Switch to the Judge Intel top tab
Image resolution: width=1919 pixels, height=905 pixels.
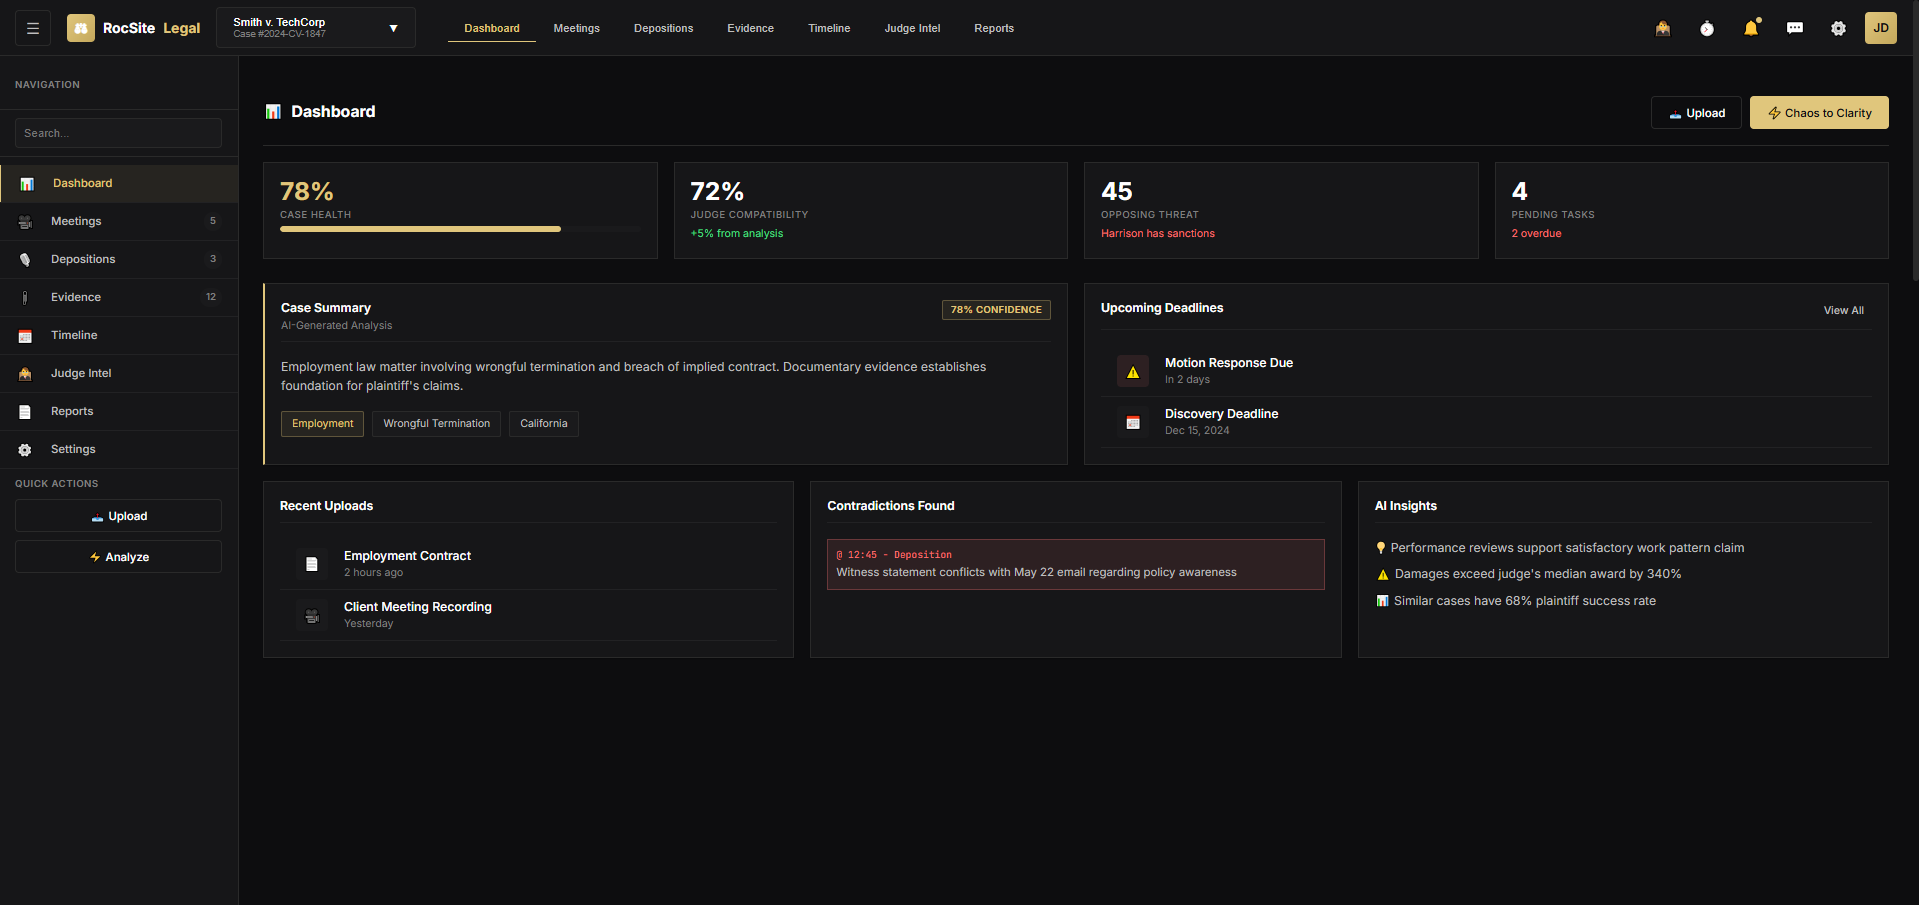(x=912, y=28)
